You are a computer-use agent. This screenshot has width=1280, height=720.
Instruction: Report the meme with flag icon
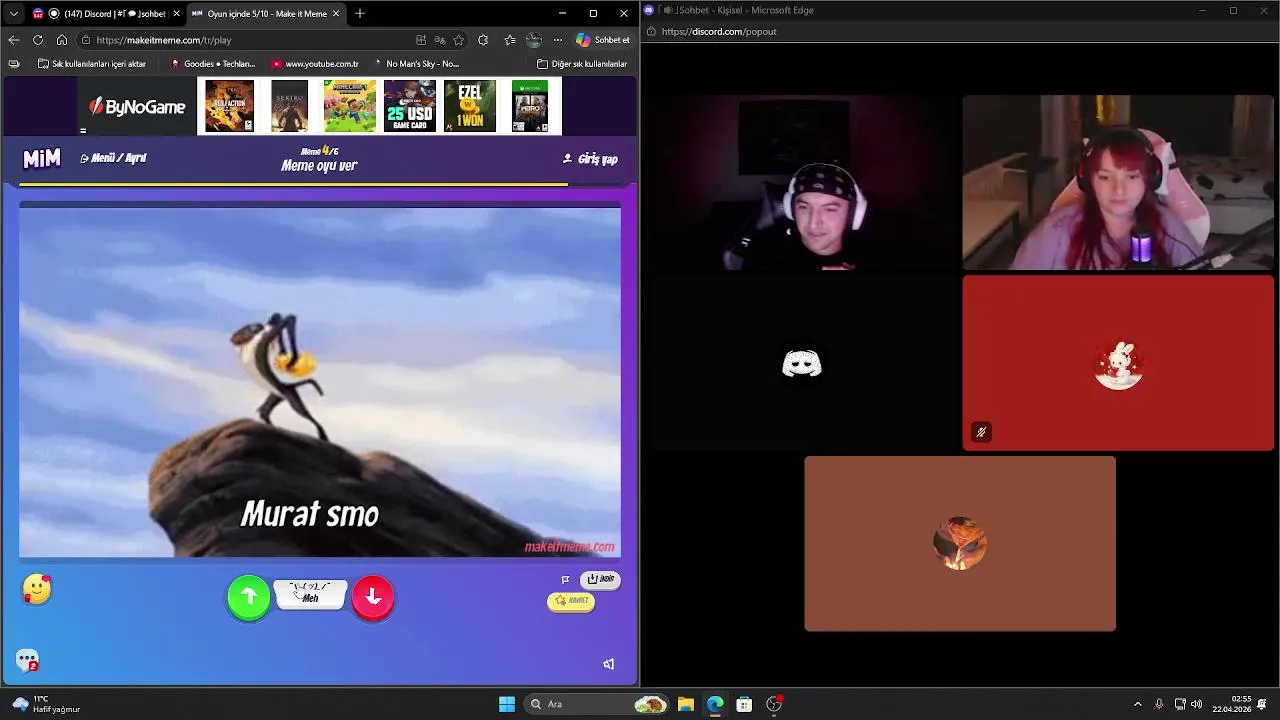pos(565,579)
